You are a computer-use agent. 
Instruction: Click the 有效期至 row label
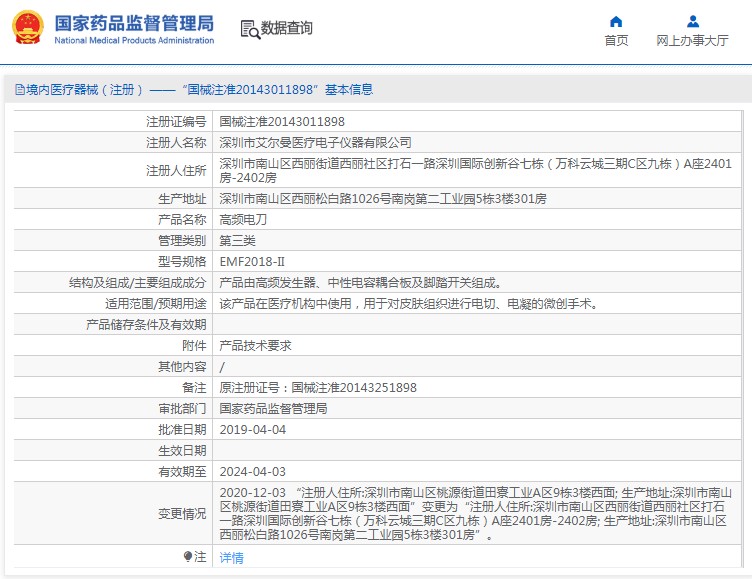[x=182, y=472]
